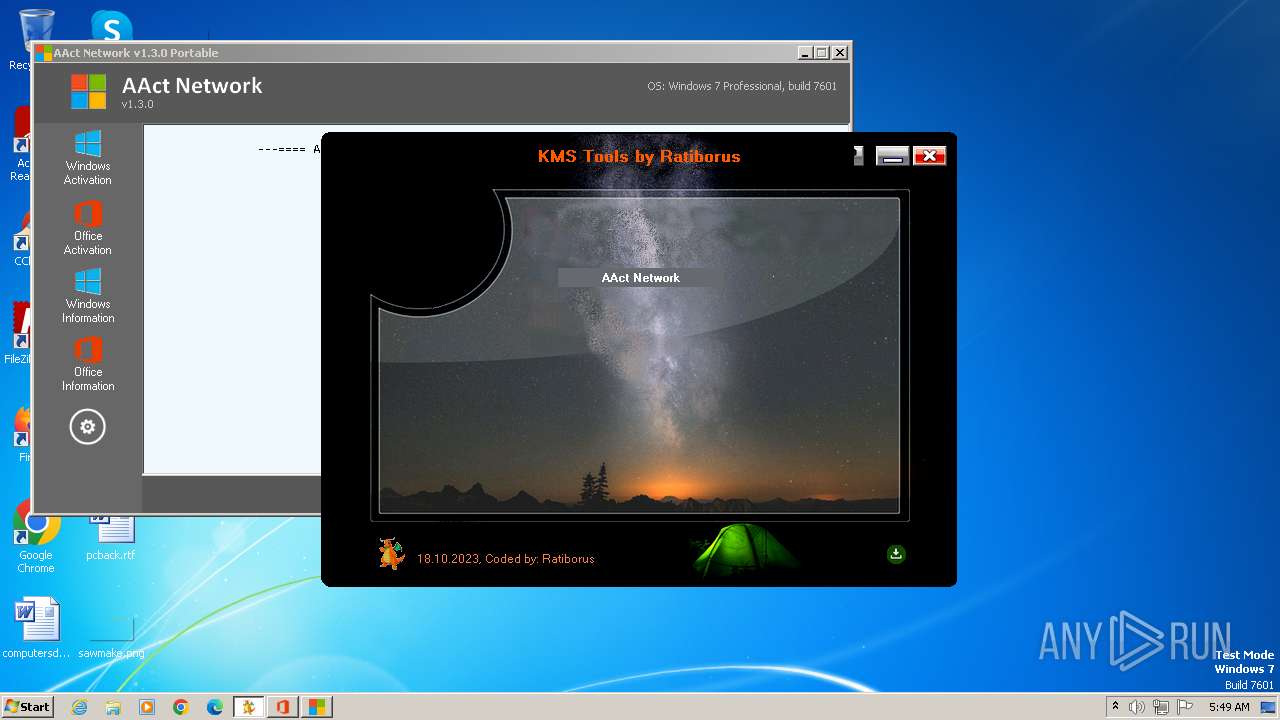Click the "AAct Network" header title text

tap(192, 86)
